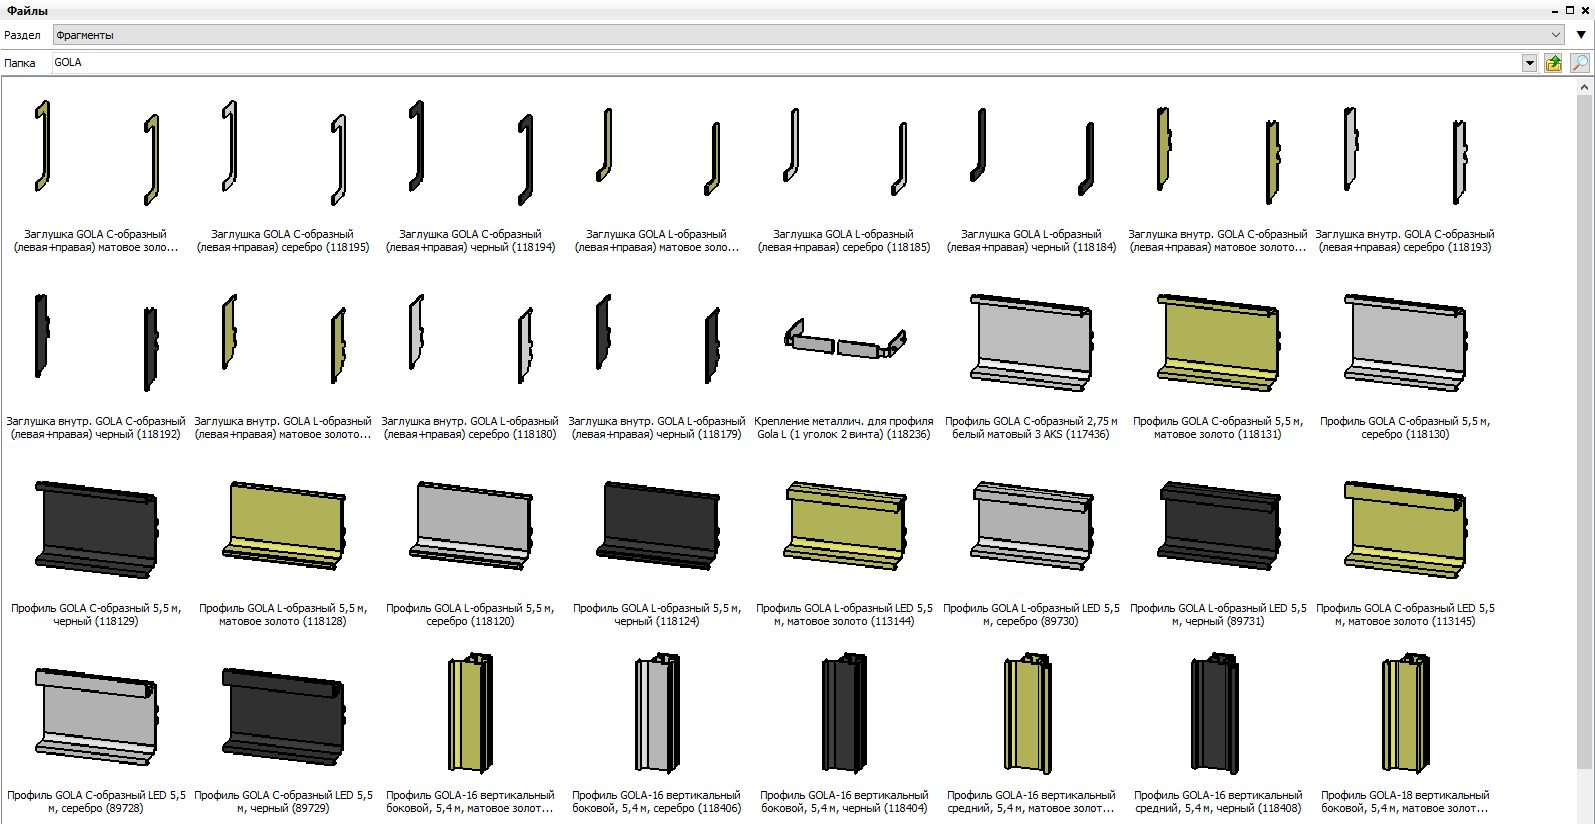Select the L-shaped black end cap (118184) thumbnail
This screenshot has height=824, width=1595.
click(x=1031, y=153)
